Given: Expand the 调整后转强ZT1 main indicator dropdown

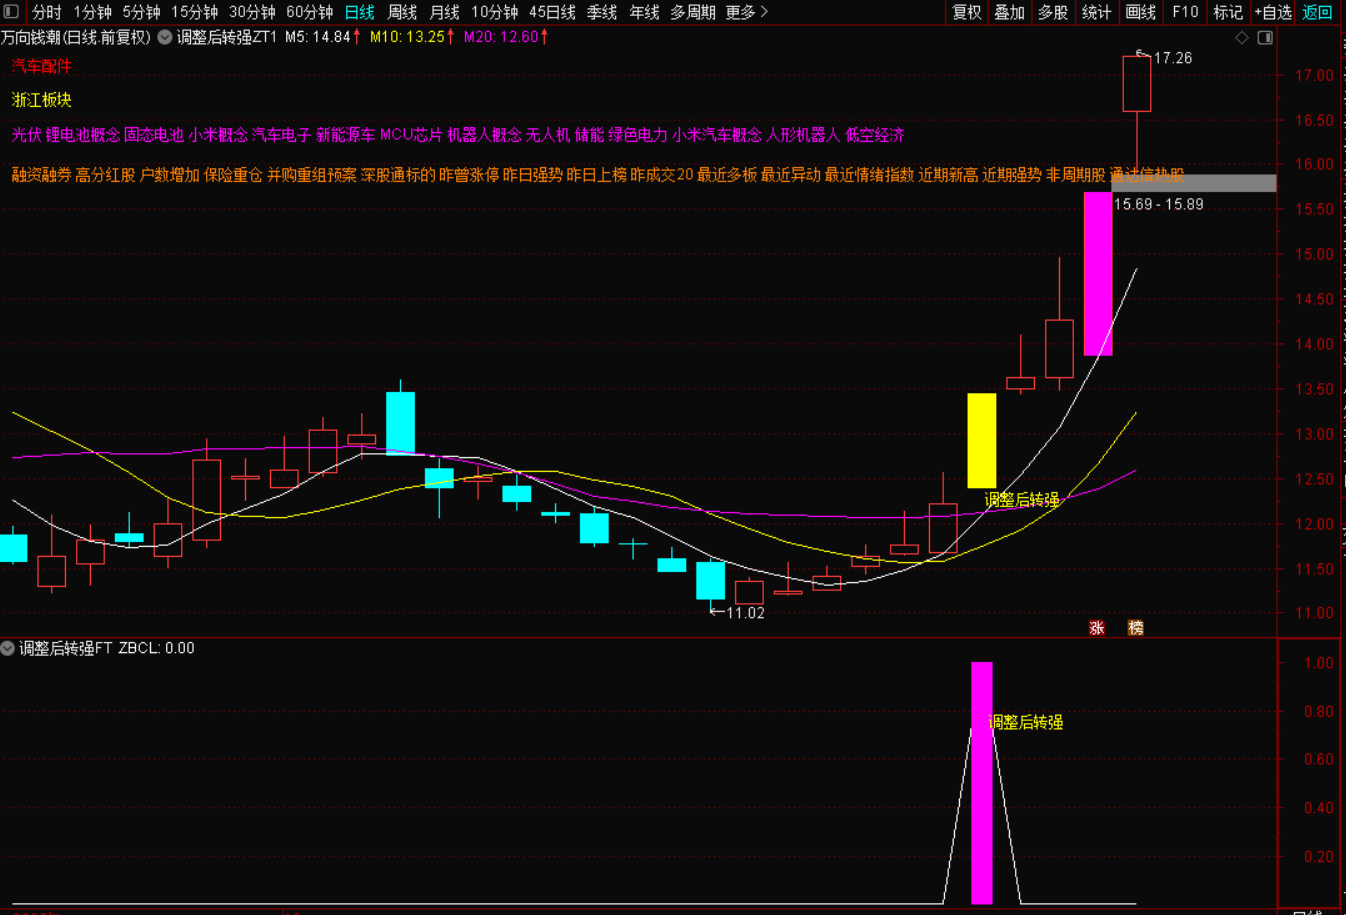Looking at the screenshot, I should [x=165, y=38].
